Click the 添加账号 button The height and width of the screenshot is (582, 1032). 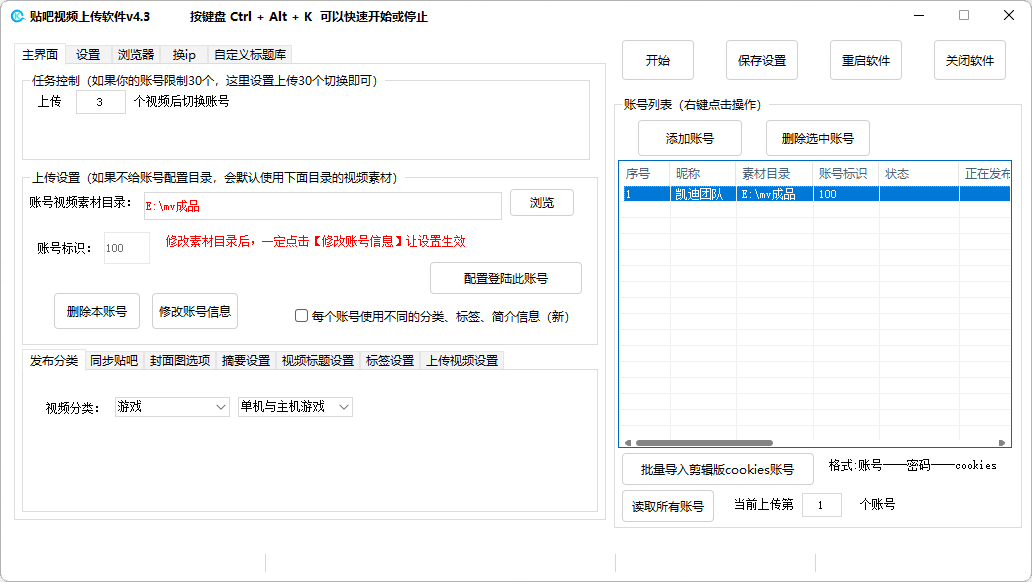coord(690,138)
